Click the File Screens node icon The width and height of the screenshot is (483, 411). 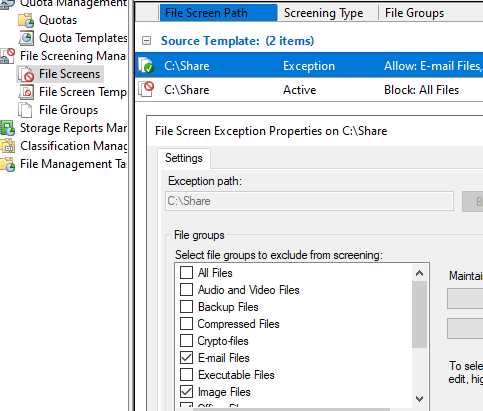coord(26,74)
